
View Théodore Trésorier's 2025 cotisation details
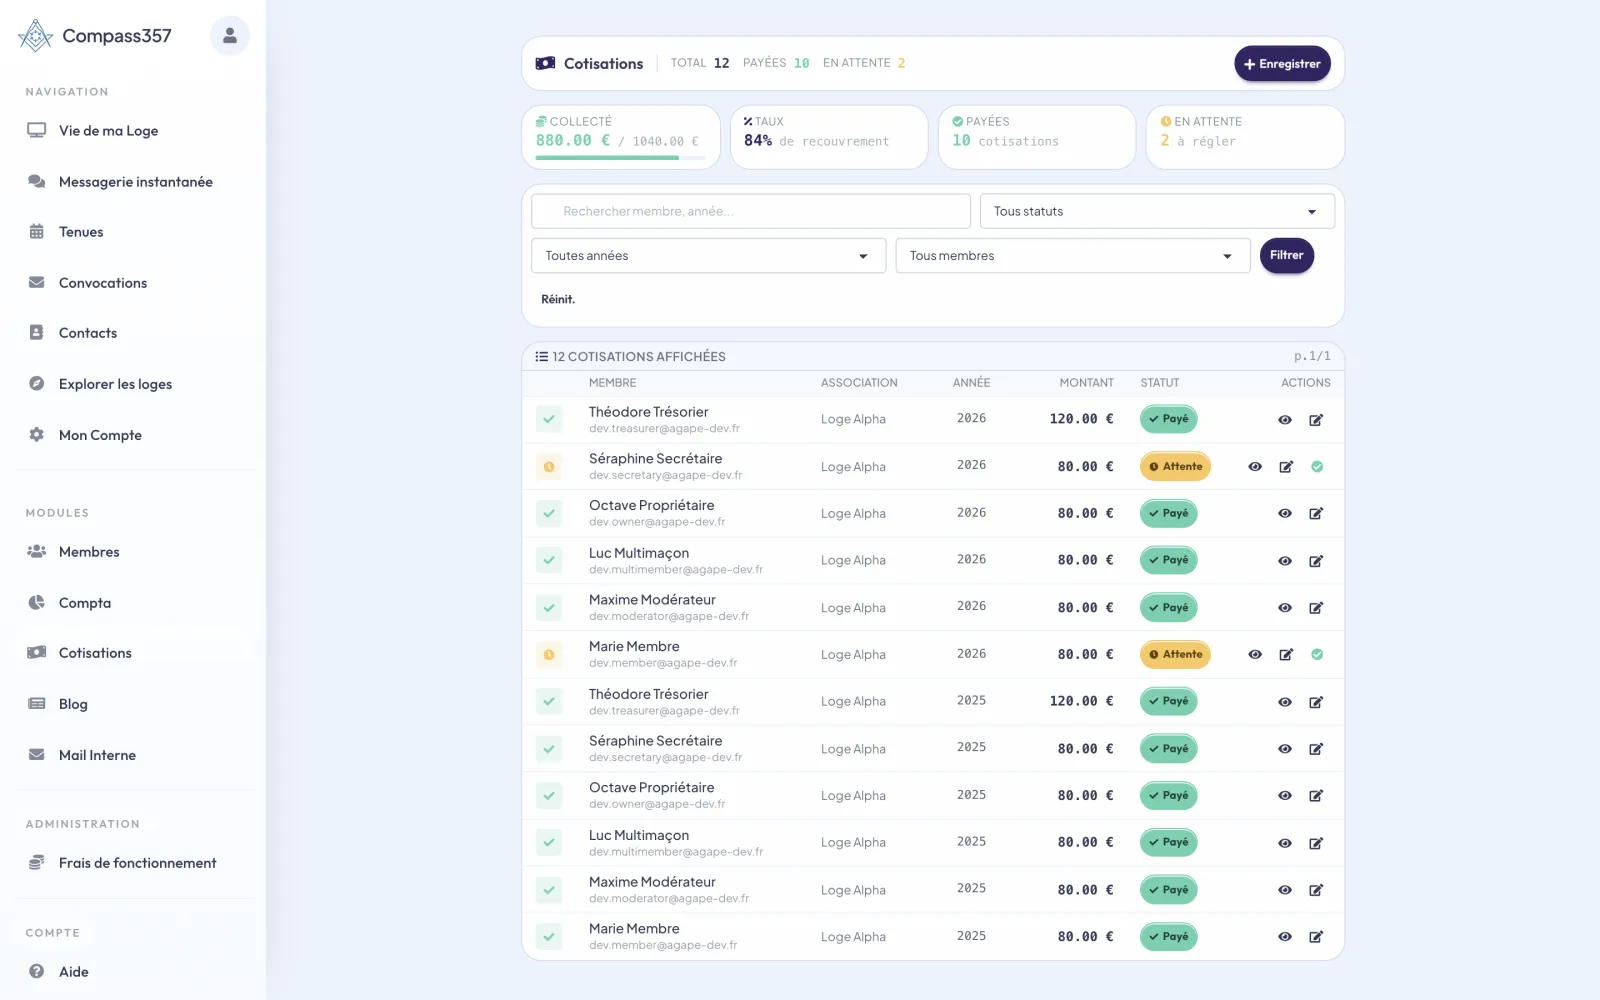(x=1285, y=702)
